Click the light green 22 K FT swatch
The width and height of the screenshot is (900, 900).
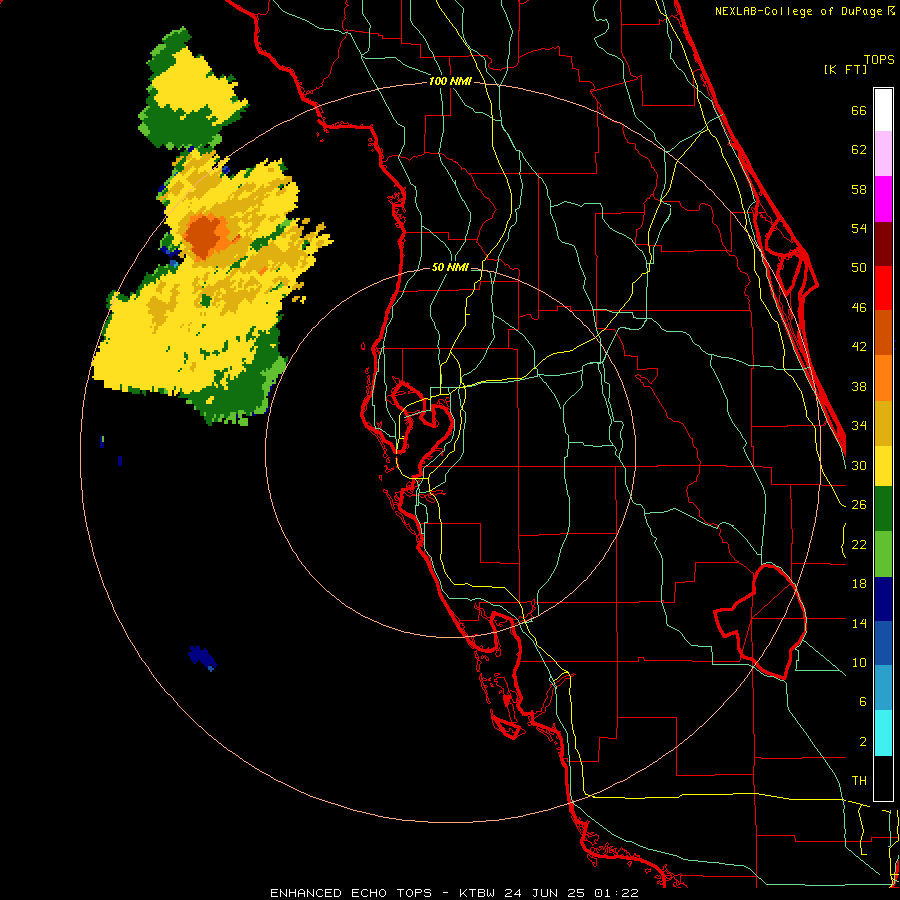coord(883,554)
